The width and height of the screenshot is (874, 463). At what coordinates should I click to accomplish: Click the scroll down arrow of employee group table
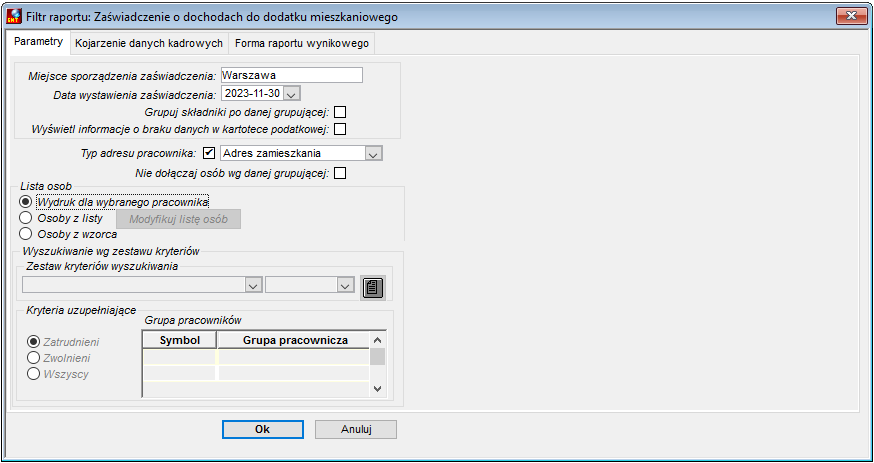[x=377, y=389]
